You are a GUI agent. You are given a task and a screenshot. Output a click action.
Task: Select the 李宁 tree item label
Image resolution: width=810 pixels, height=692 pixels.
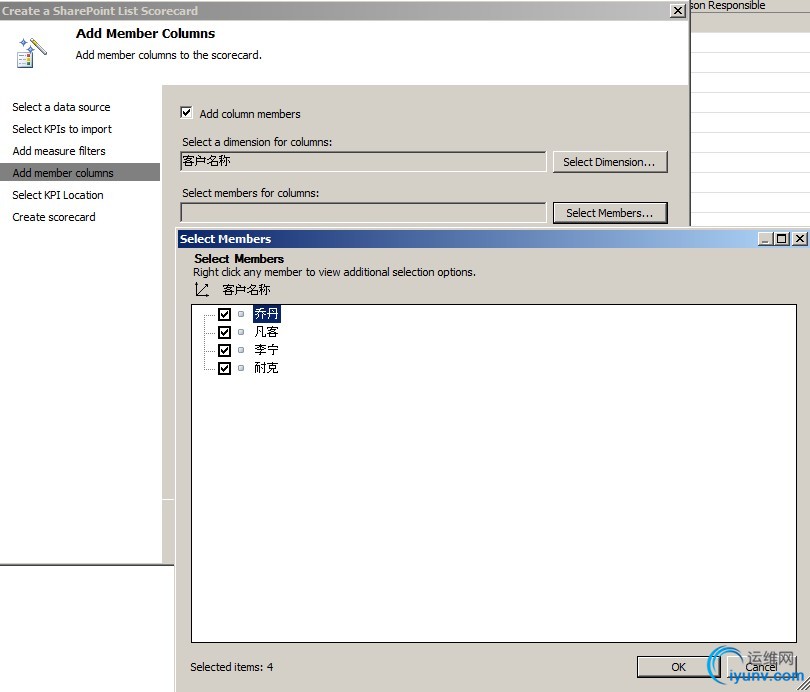[x=267, y=350]
